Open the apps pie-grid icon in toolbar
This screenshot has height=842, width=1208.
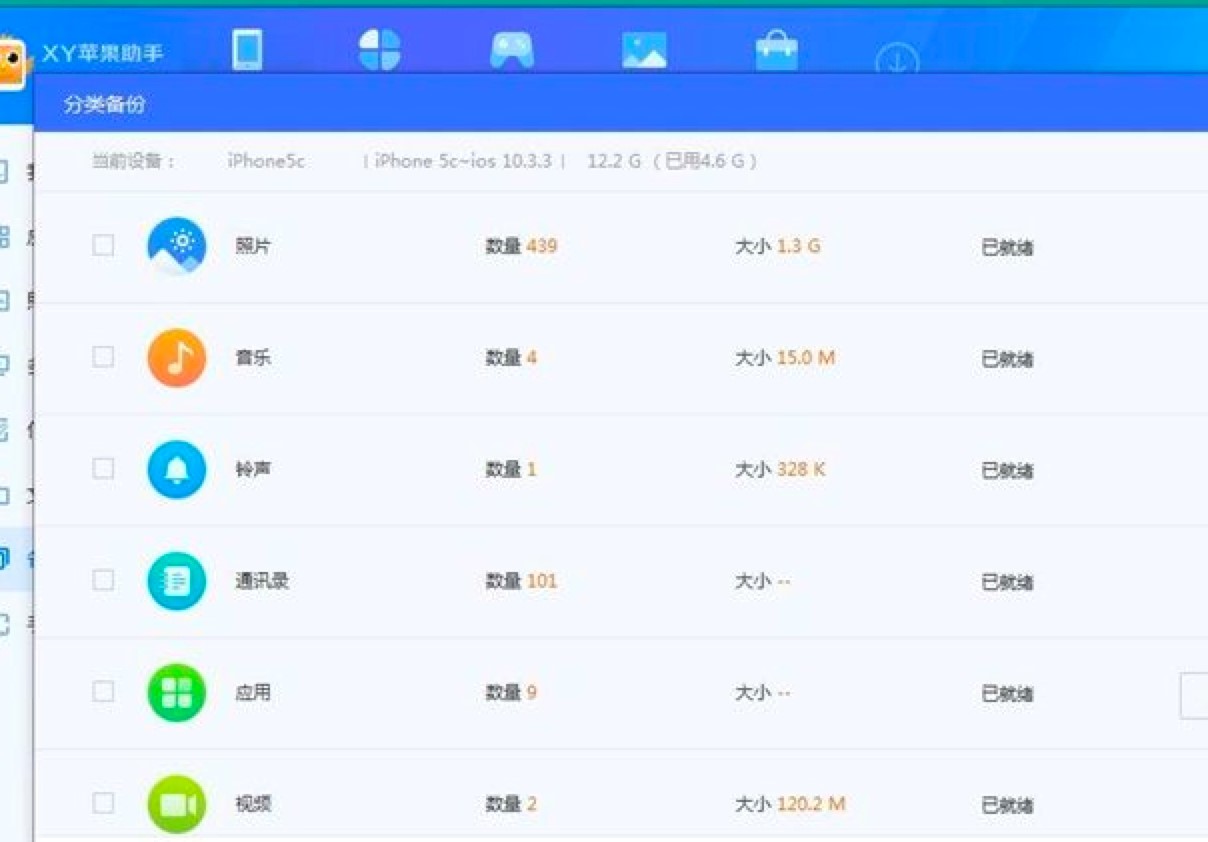point(379,49)
